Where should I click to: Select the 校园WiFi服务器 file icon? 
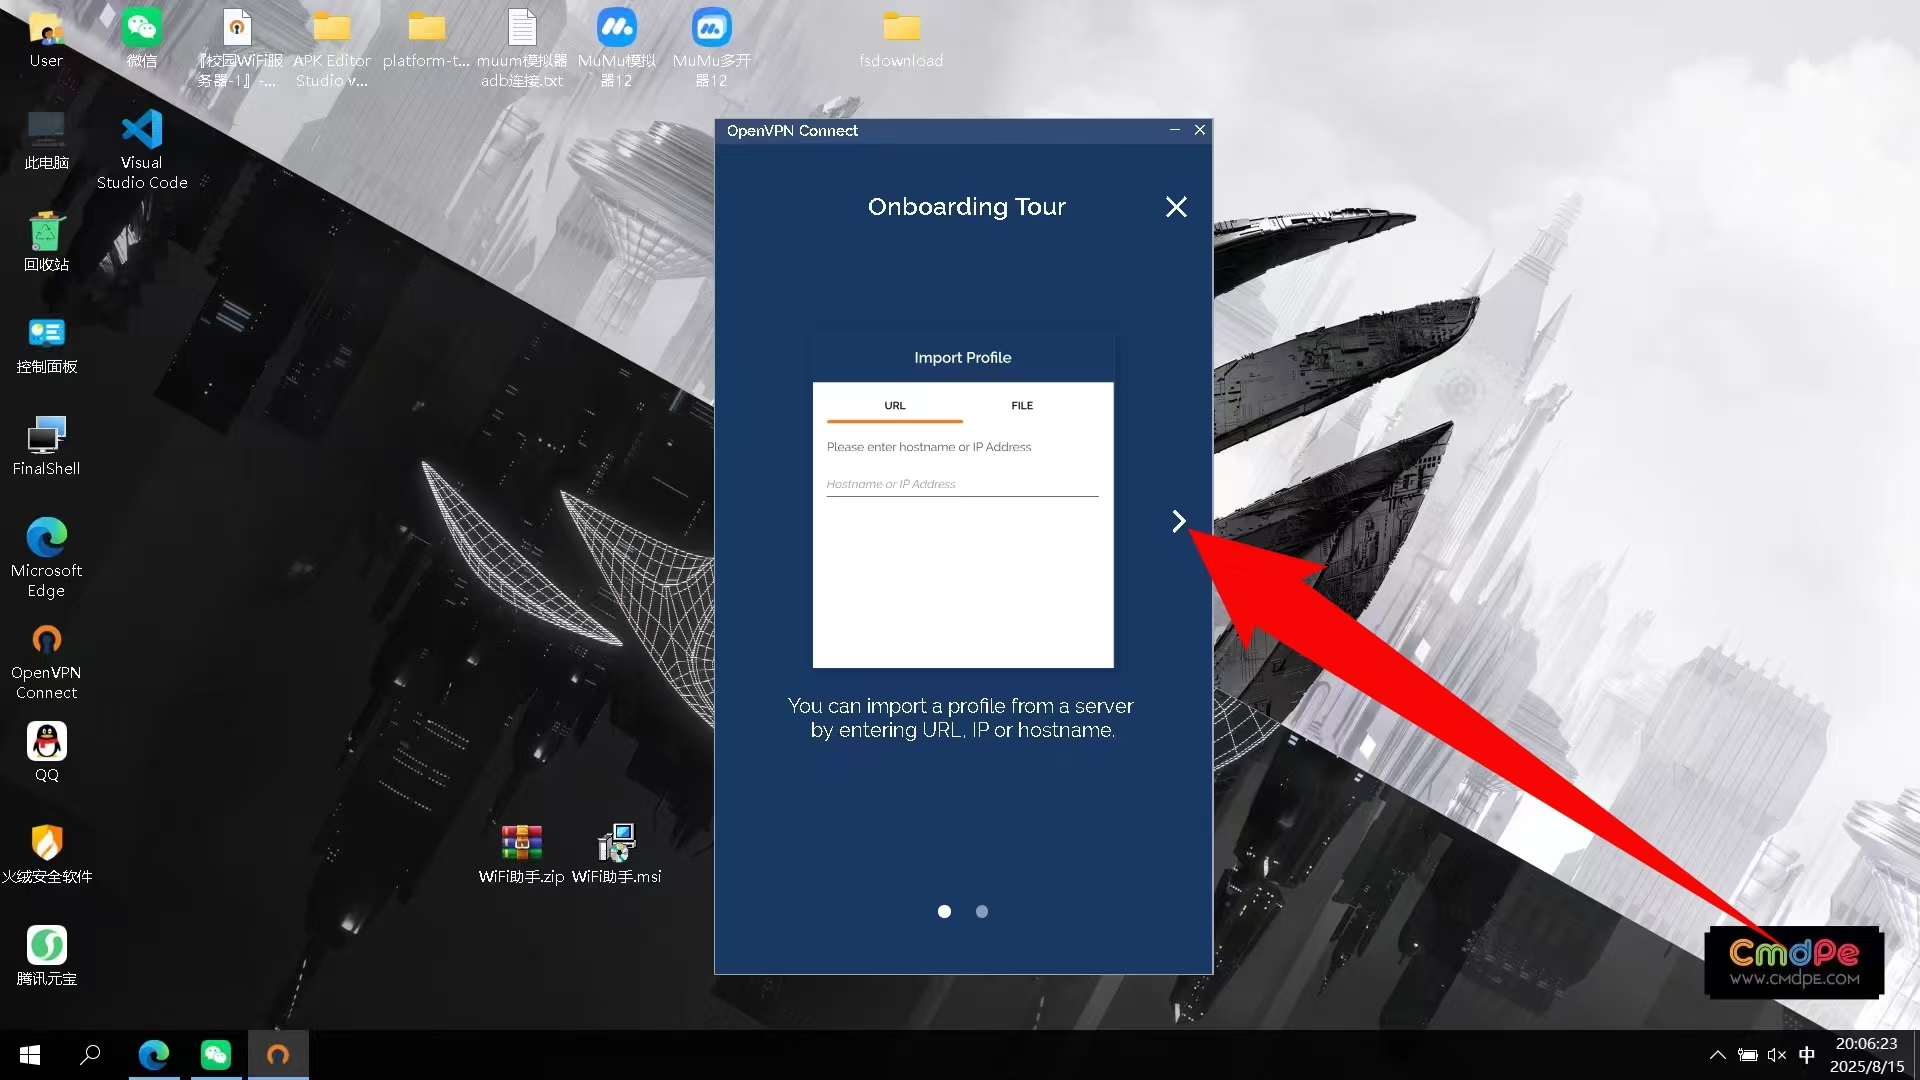point(237,48)
